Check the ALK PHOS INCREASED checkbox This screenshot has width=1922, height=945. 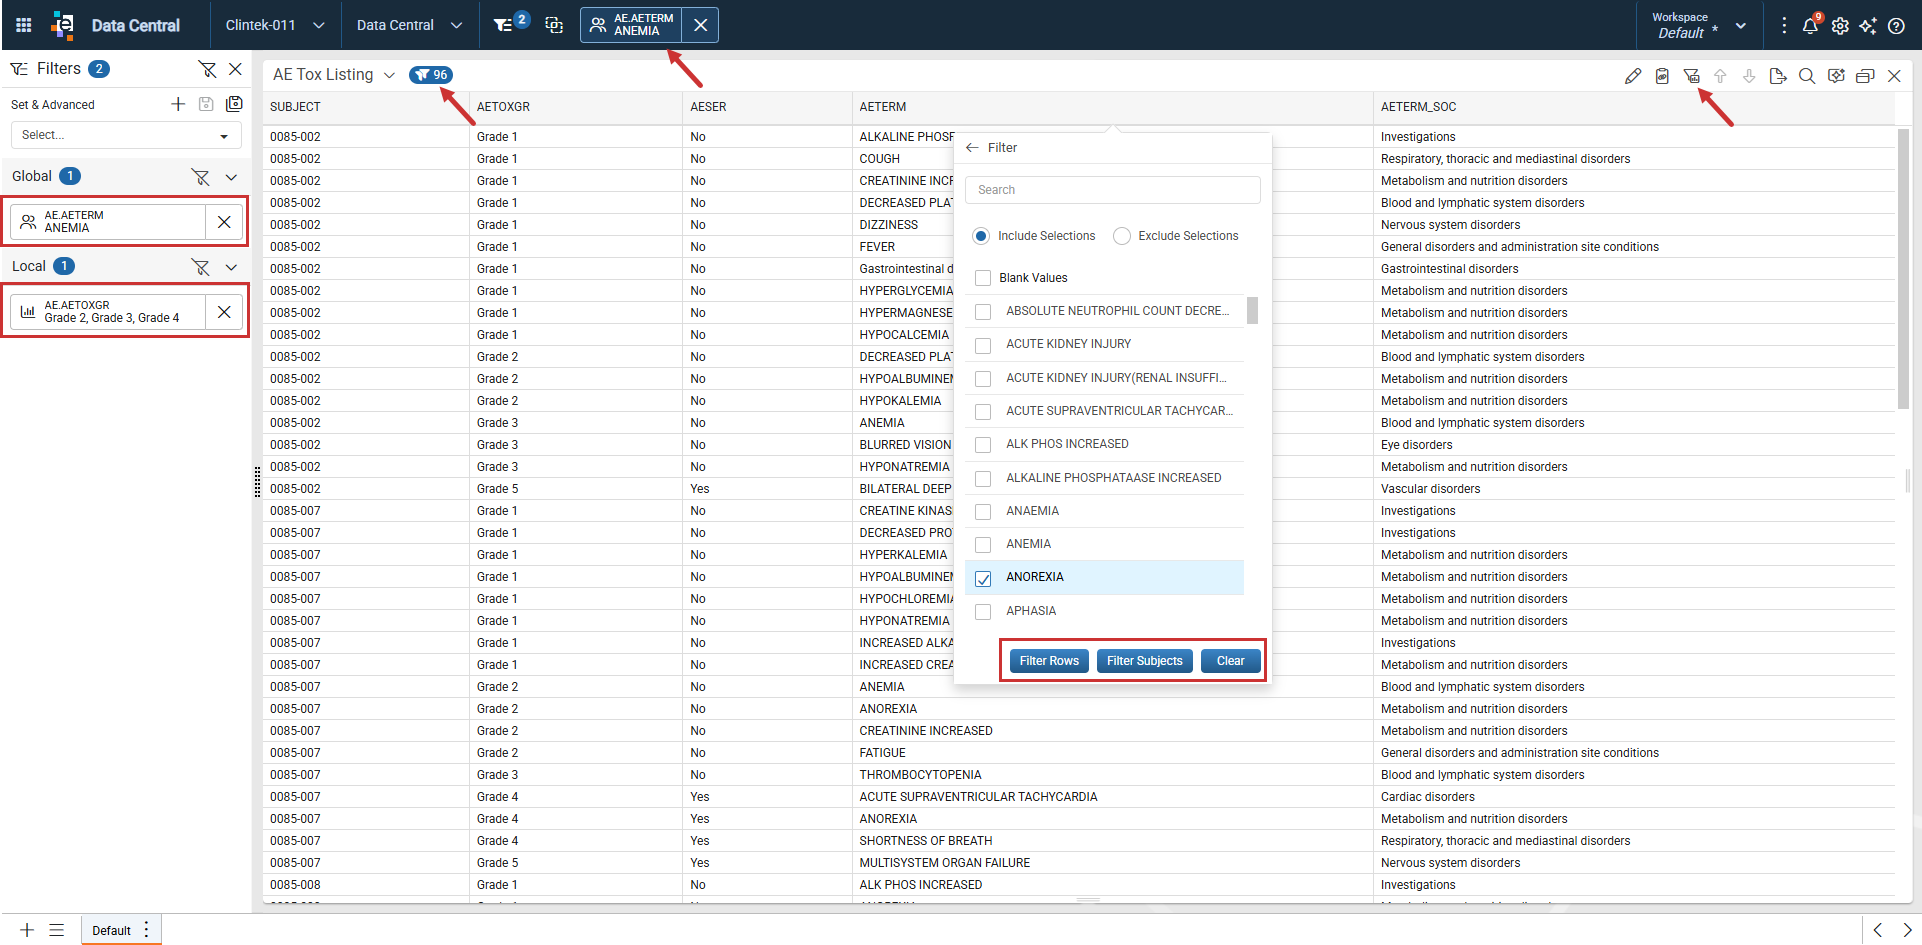983,445
